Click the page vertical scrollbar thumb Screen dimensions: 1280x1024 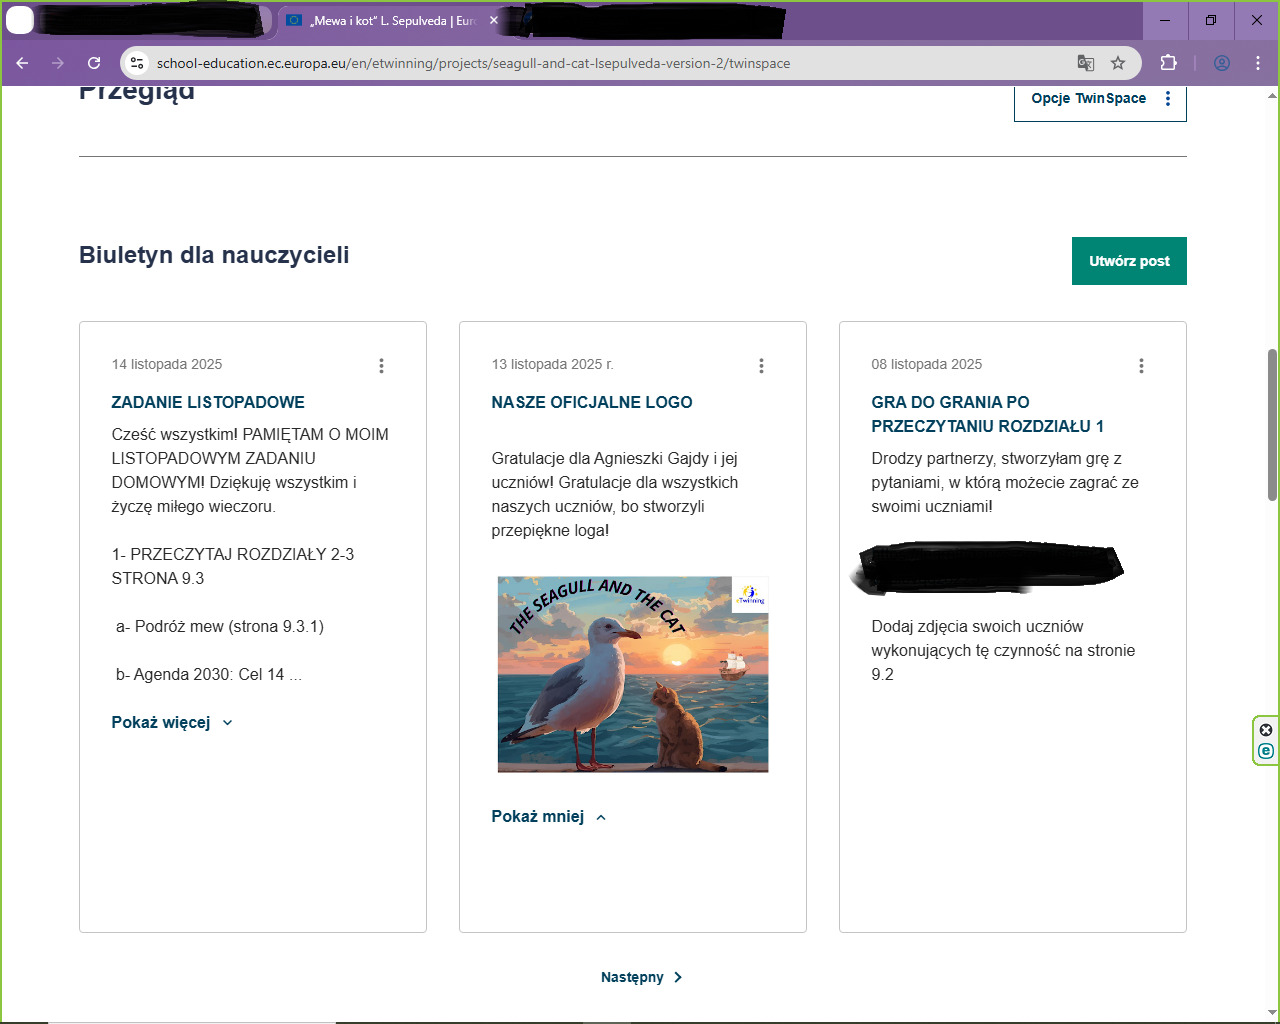click(1272, 425)
